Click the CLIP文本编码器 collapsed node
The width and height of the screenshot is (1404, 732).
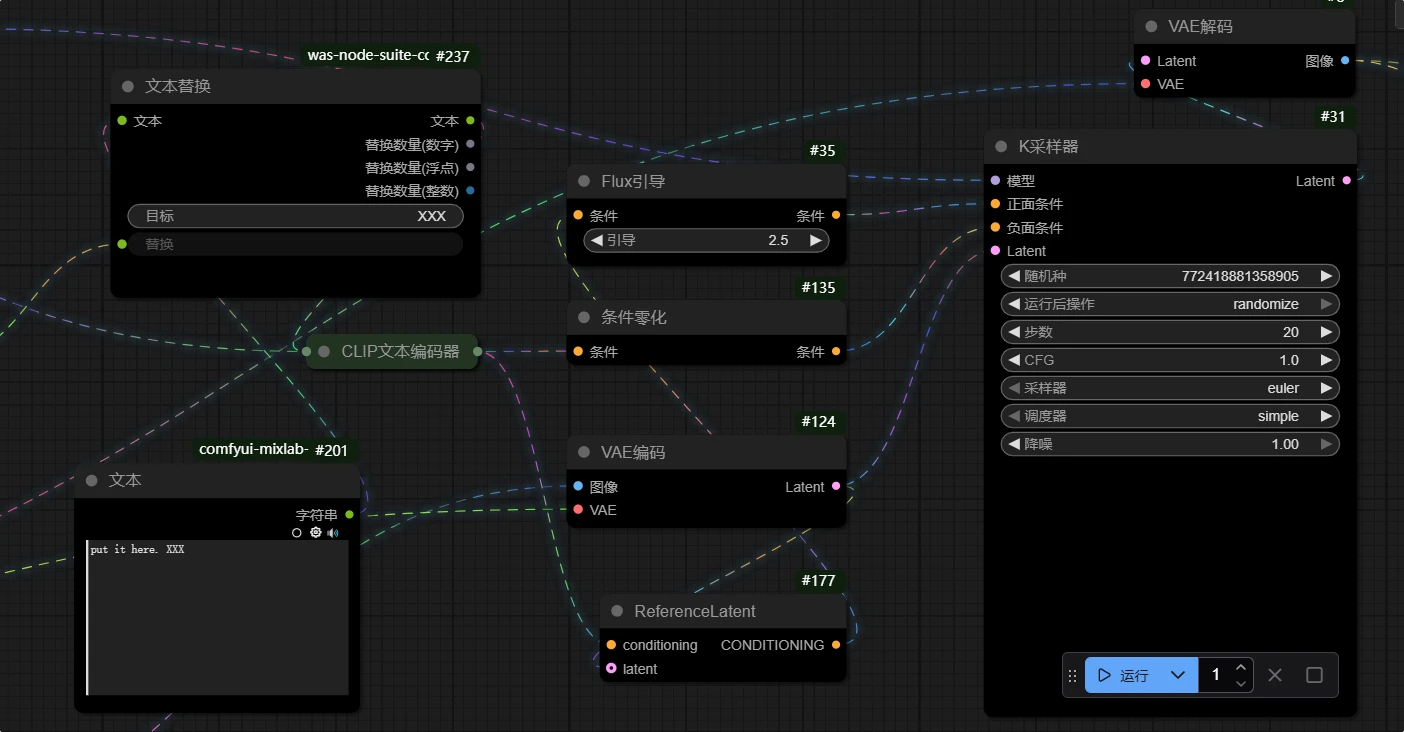pos(400,351)
